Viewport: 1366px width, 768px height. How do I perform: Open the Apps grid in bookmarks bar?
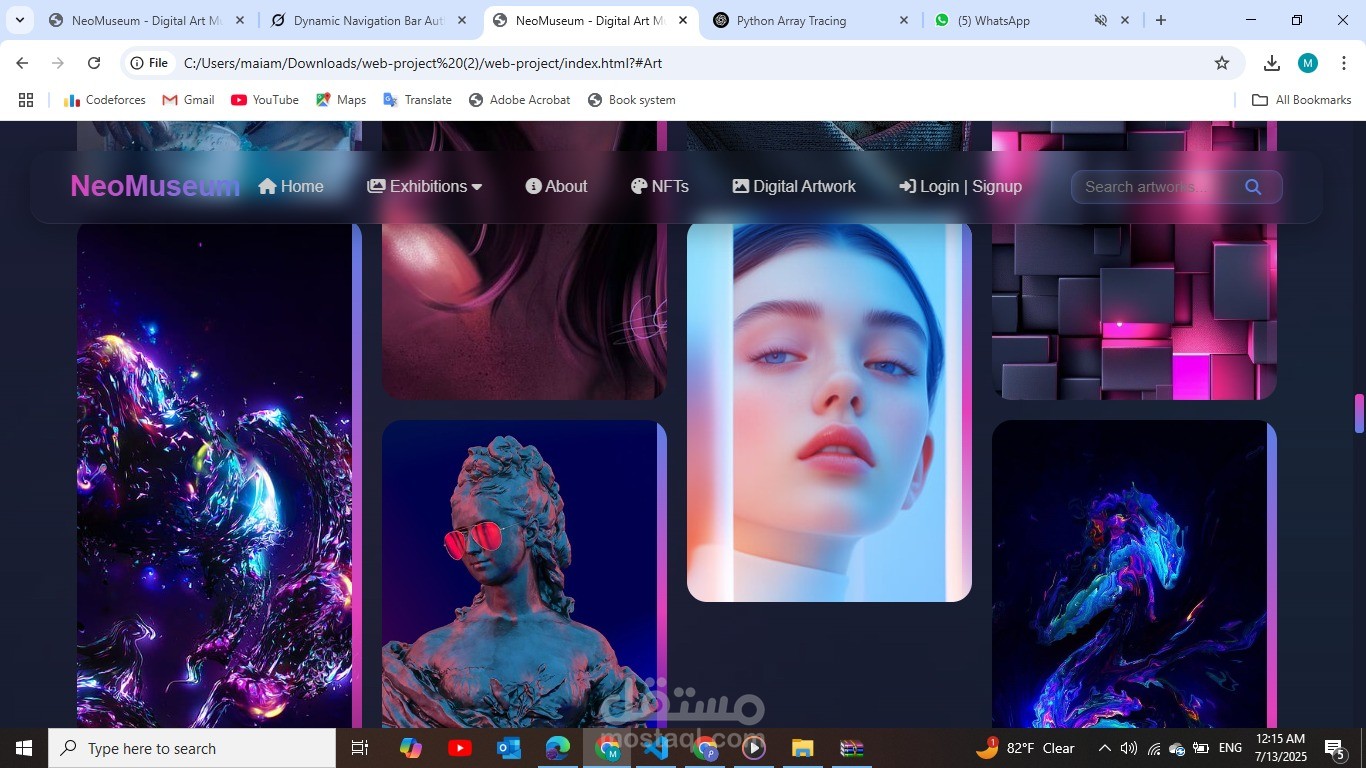26,100
